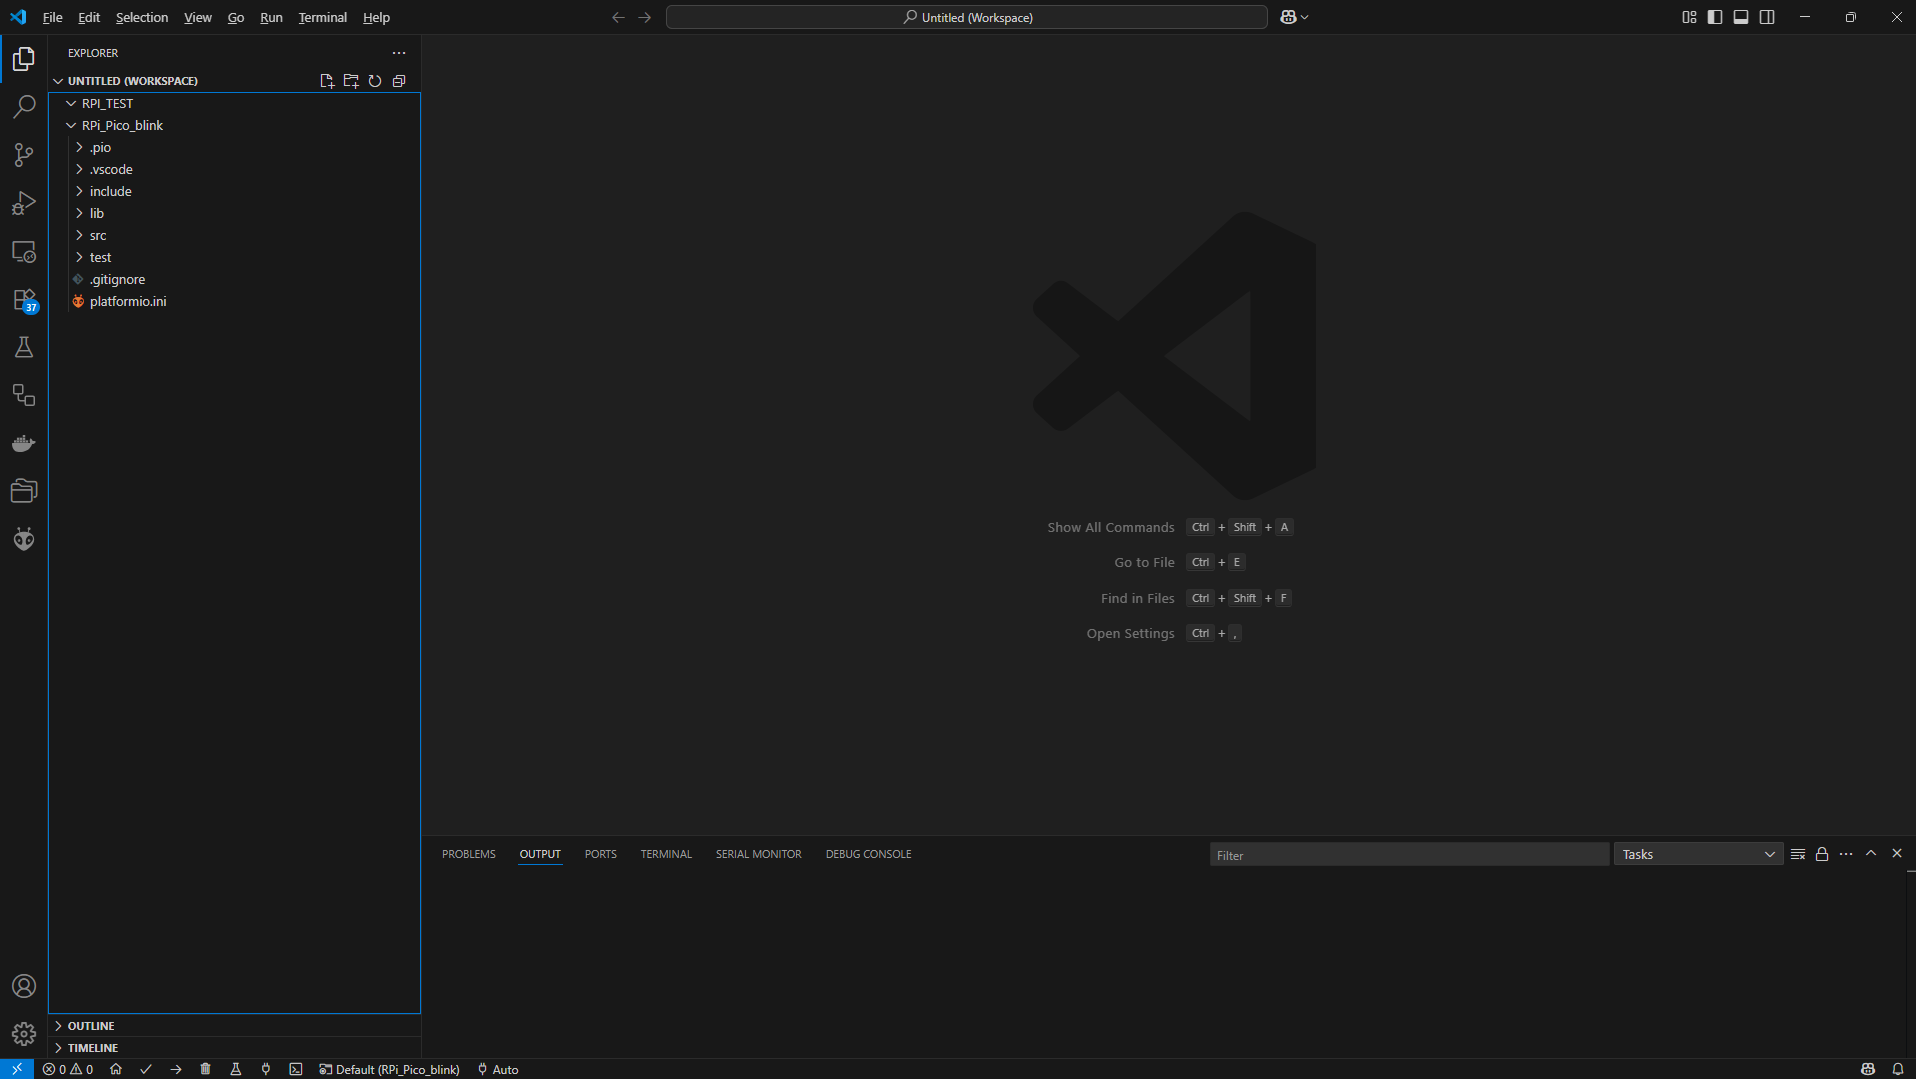This screenshot has height=1079, width=1916.
Task: Open notifications bell in status bar
Action: [x=1898, y=1069]
